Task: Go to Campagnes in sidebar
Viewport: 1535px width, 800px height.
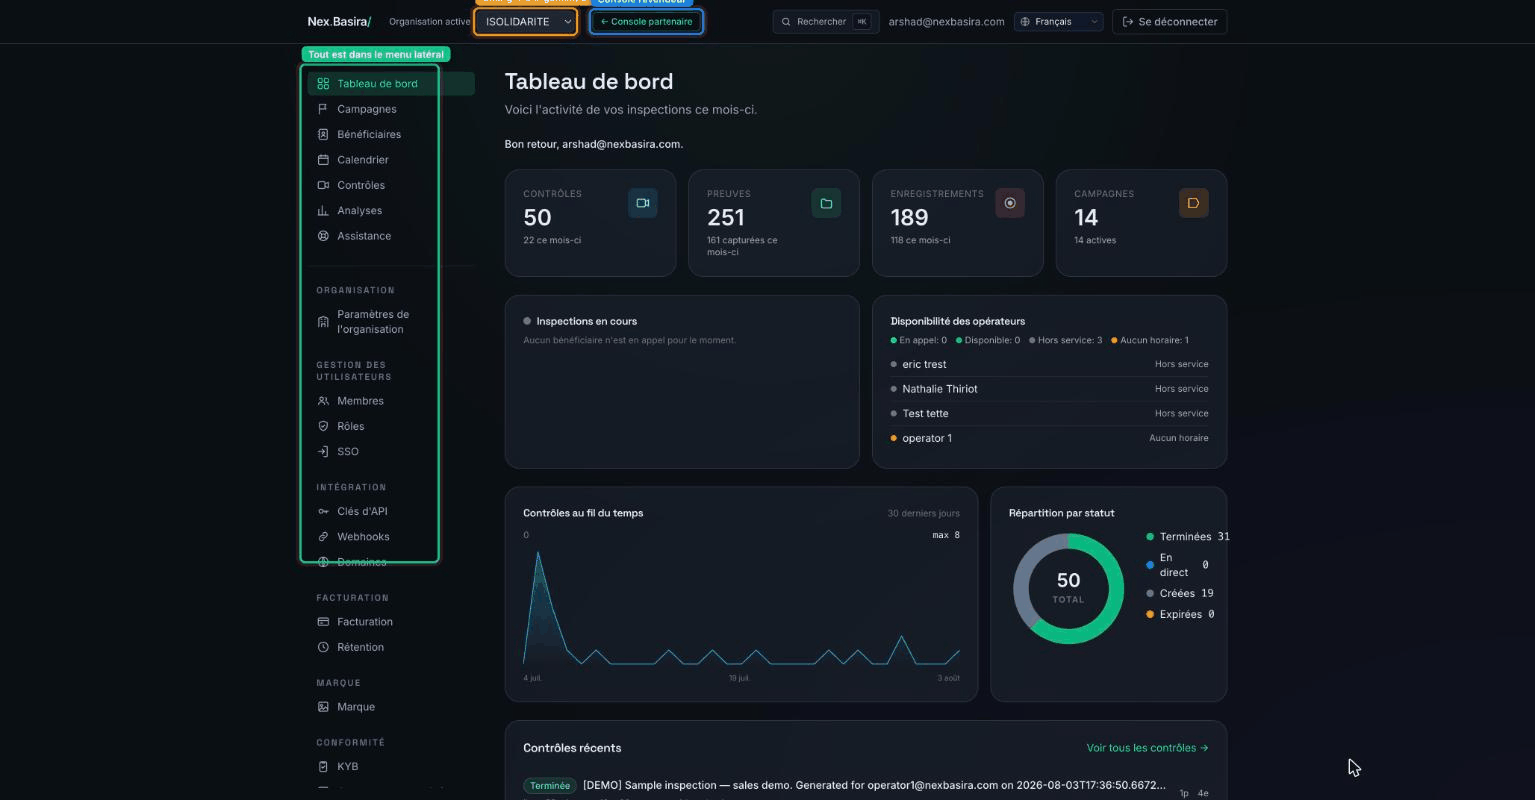Action: [391, 109]
